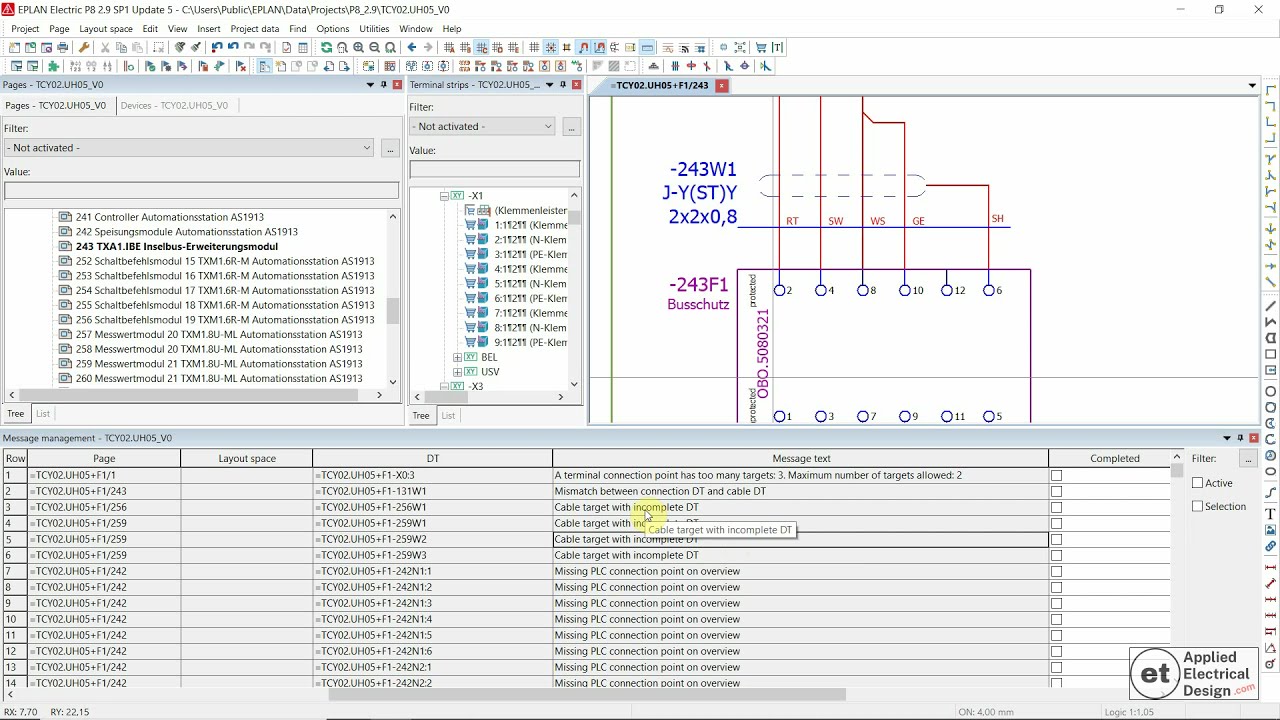The image size is (1280, 720).
Task: Expand the USV tree node
Action: click(458, 372)
